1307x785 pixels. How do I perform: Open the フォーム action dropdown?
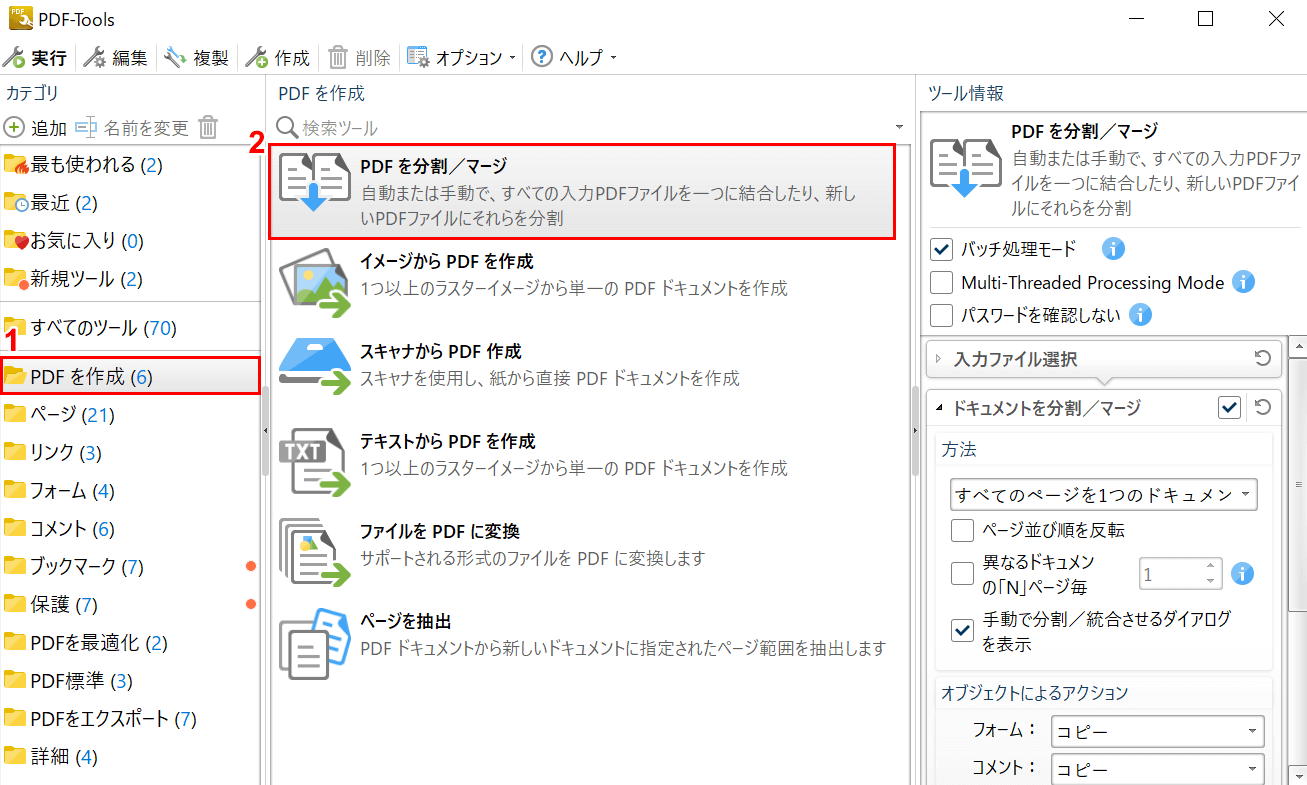click(x=1157, y=731)
